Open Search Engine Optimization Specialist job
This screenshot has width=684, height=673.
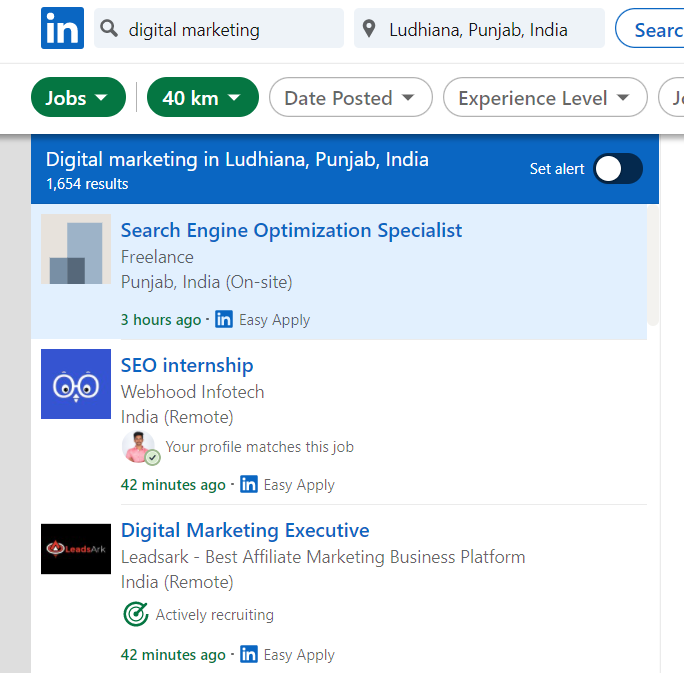click(291, 230)
